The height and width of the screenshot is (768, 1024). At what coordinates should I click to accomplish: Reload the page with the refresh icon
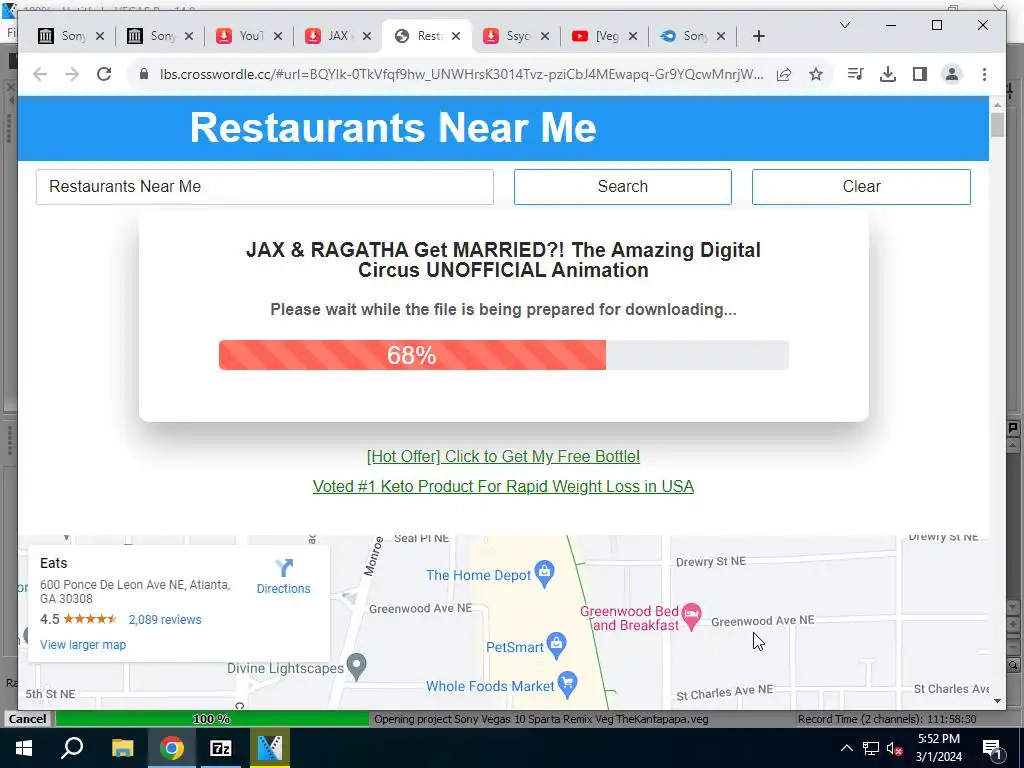pyautogui.click(x=104, y=74)
